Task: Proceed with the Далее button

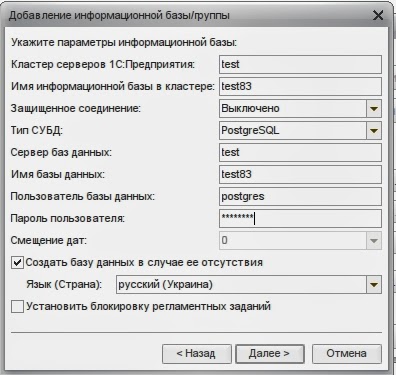Action: pos(270,354)
